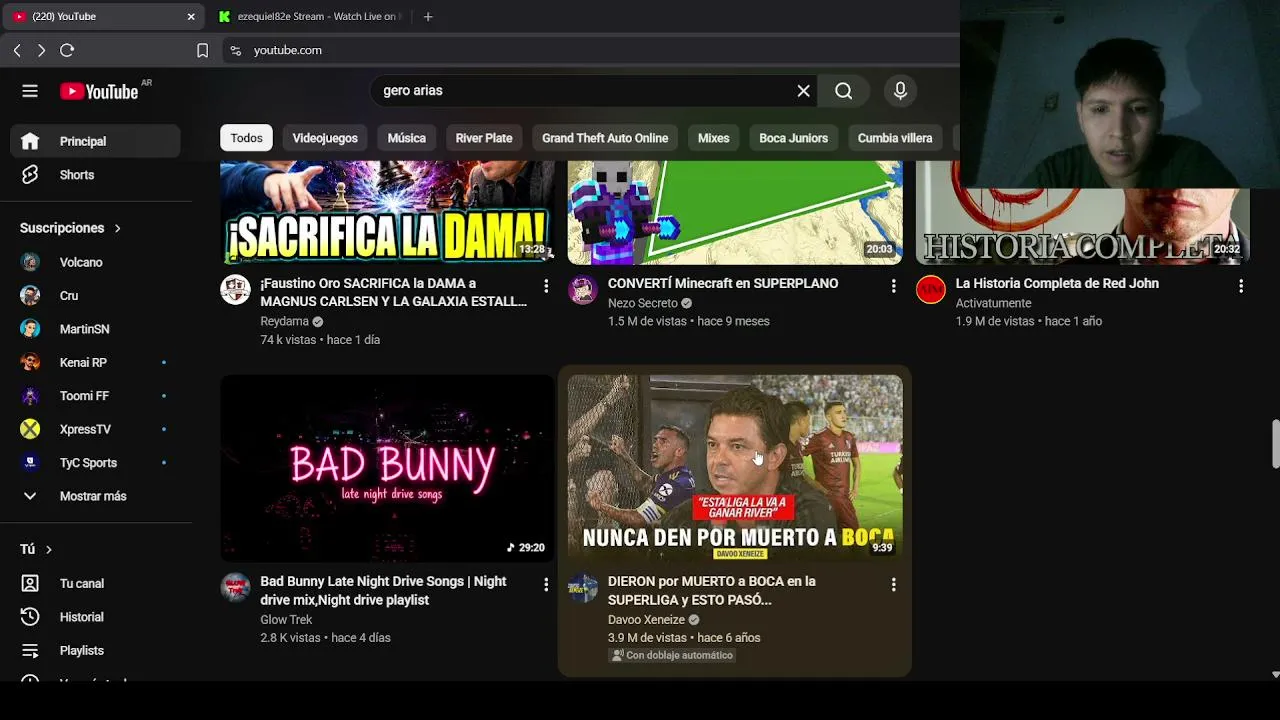Open more options for DIERON por MUERTO video

tap(894, 584)
